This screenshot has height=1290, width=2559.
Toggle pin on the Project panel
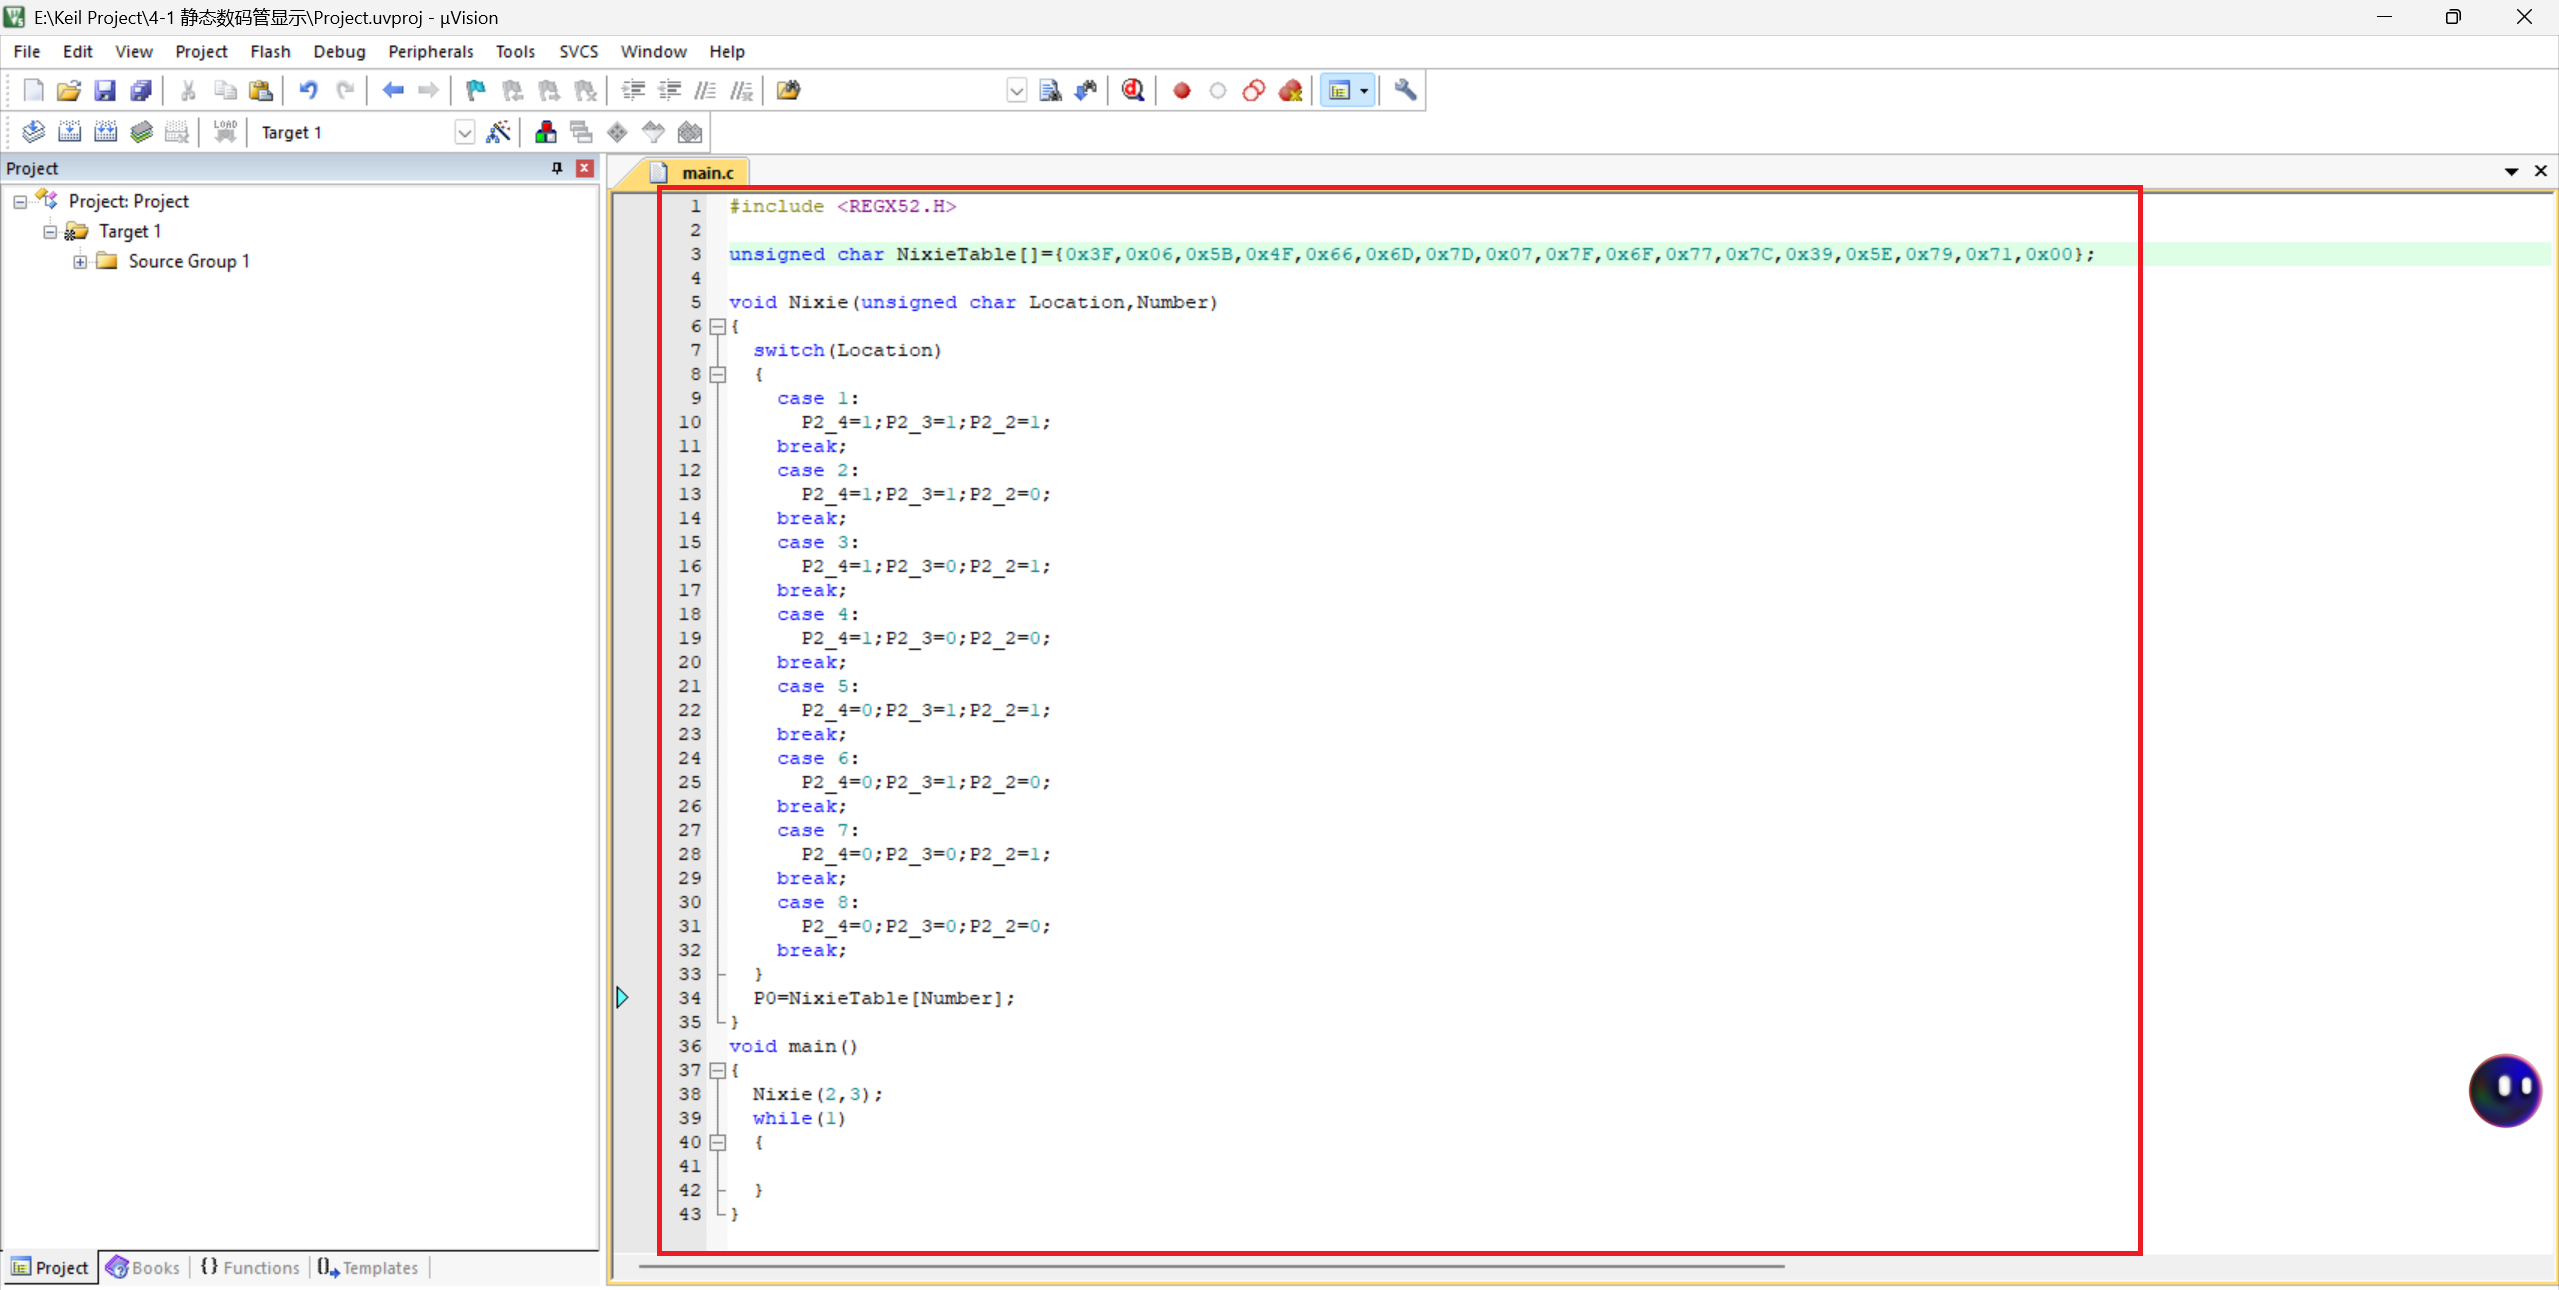point(557,168)
